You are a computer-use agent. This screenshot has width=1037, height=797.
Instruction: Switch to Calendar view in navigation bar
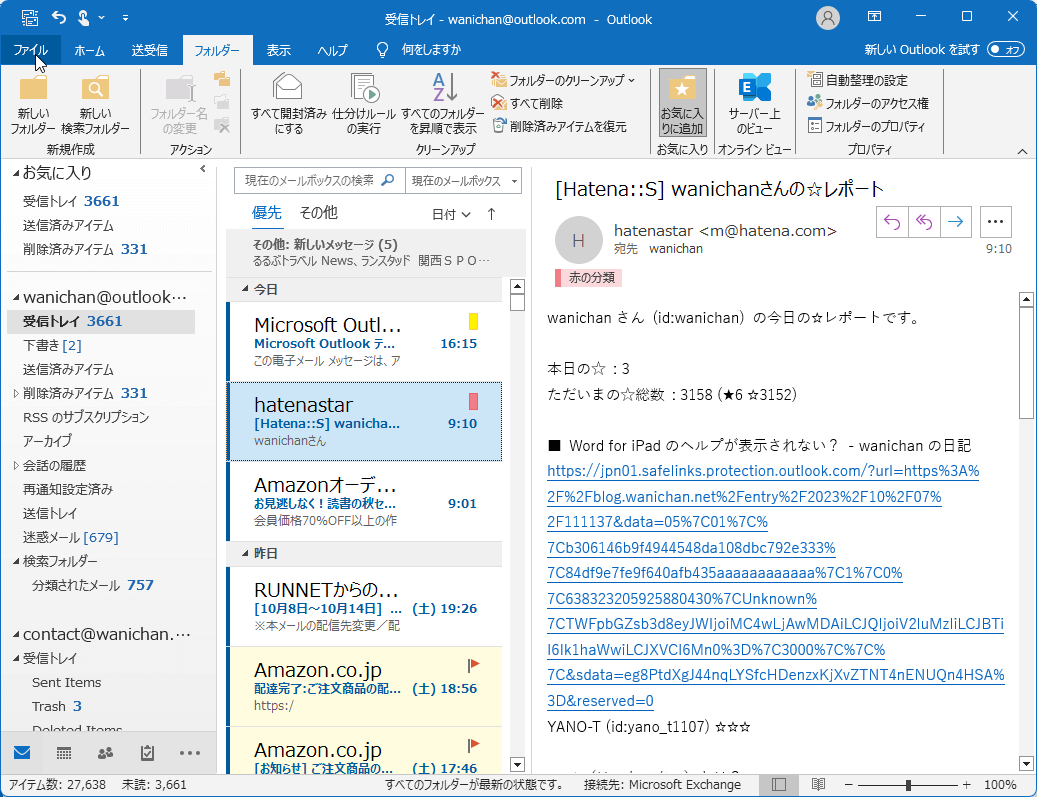coord(64,753)
